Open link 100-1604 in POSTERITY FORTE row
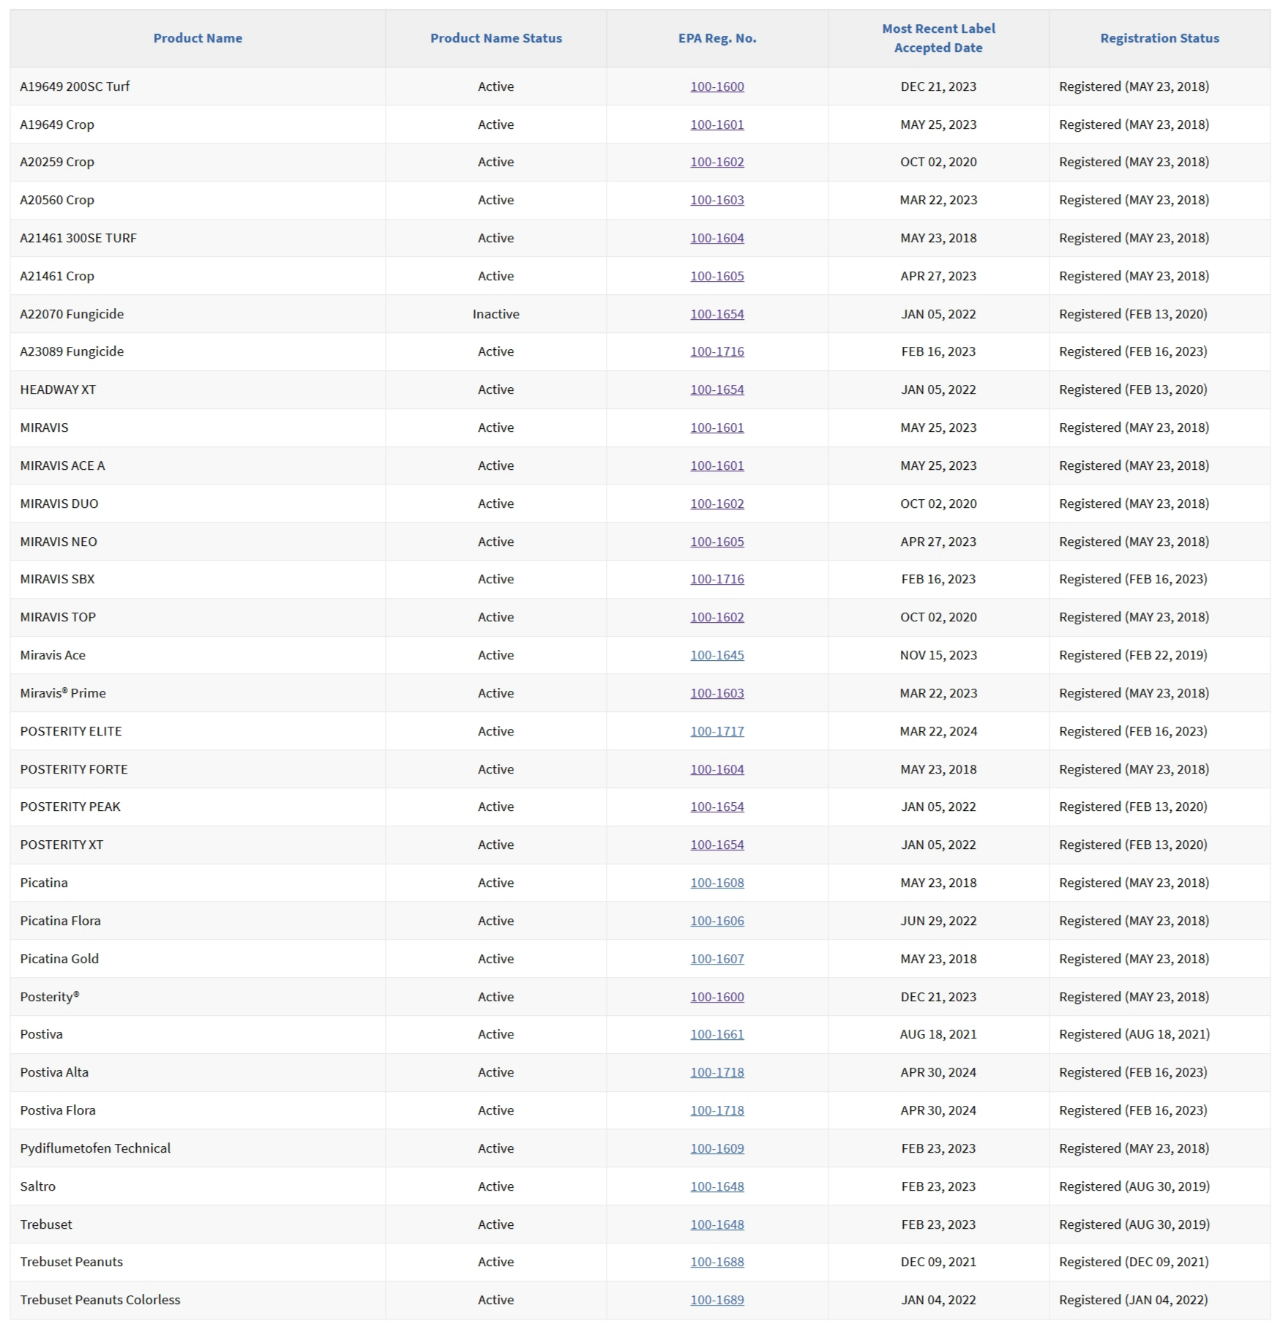Viewport: 1280px width, 1331px height. [717, 769]
